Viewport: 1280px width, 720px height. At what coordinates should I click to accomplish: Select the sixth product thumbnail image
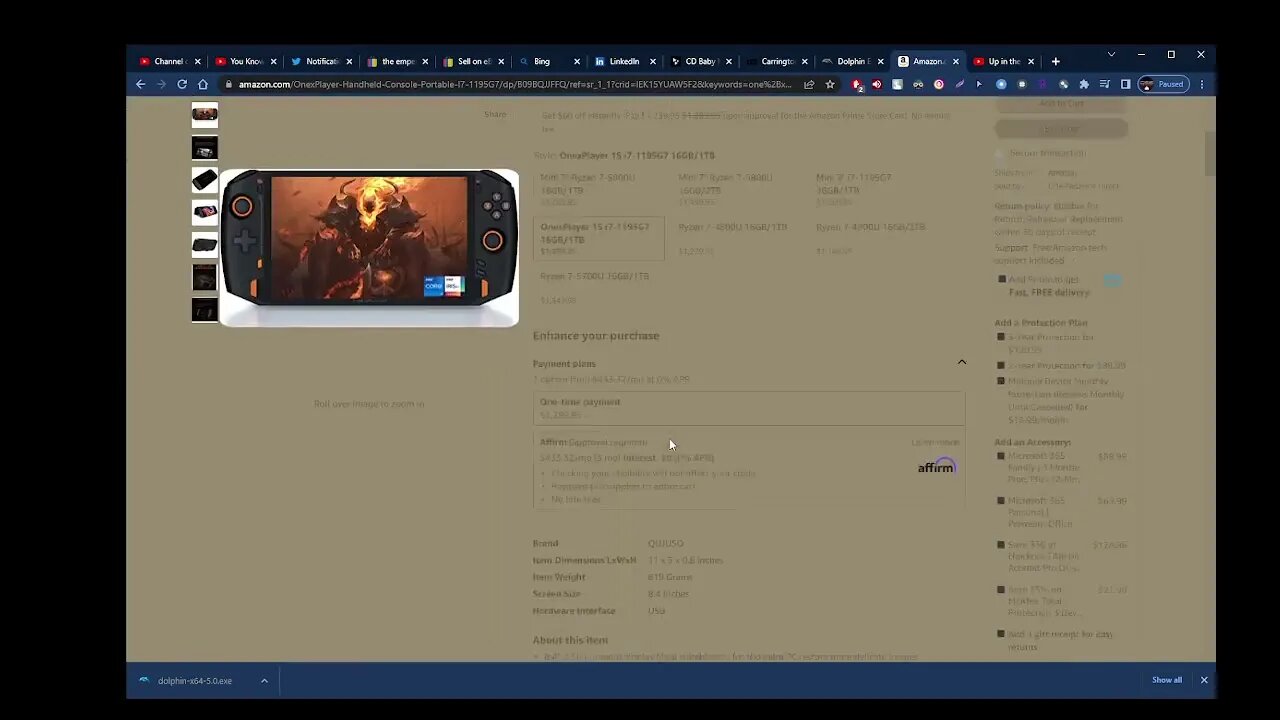(205, 277)
